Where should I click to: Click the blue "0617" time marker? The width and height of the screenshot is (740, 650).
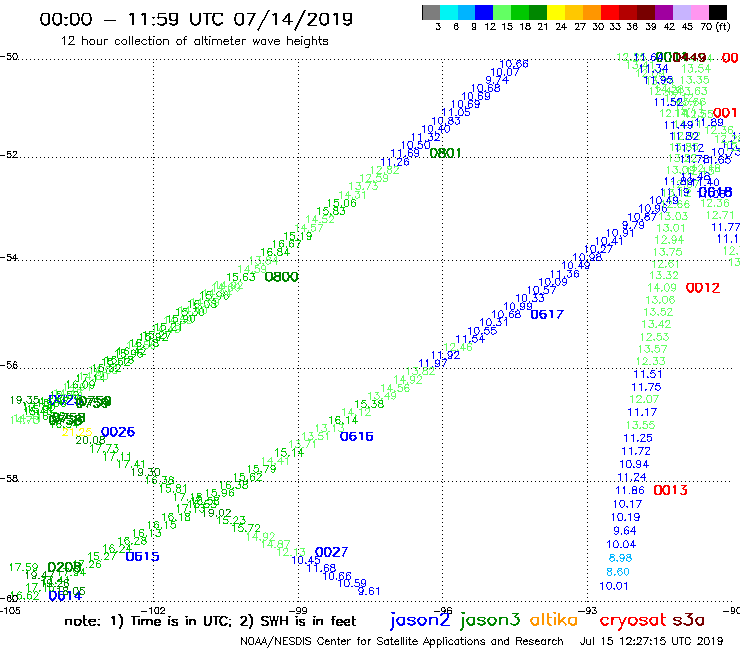pos(547,314)
